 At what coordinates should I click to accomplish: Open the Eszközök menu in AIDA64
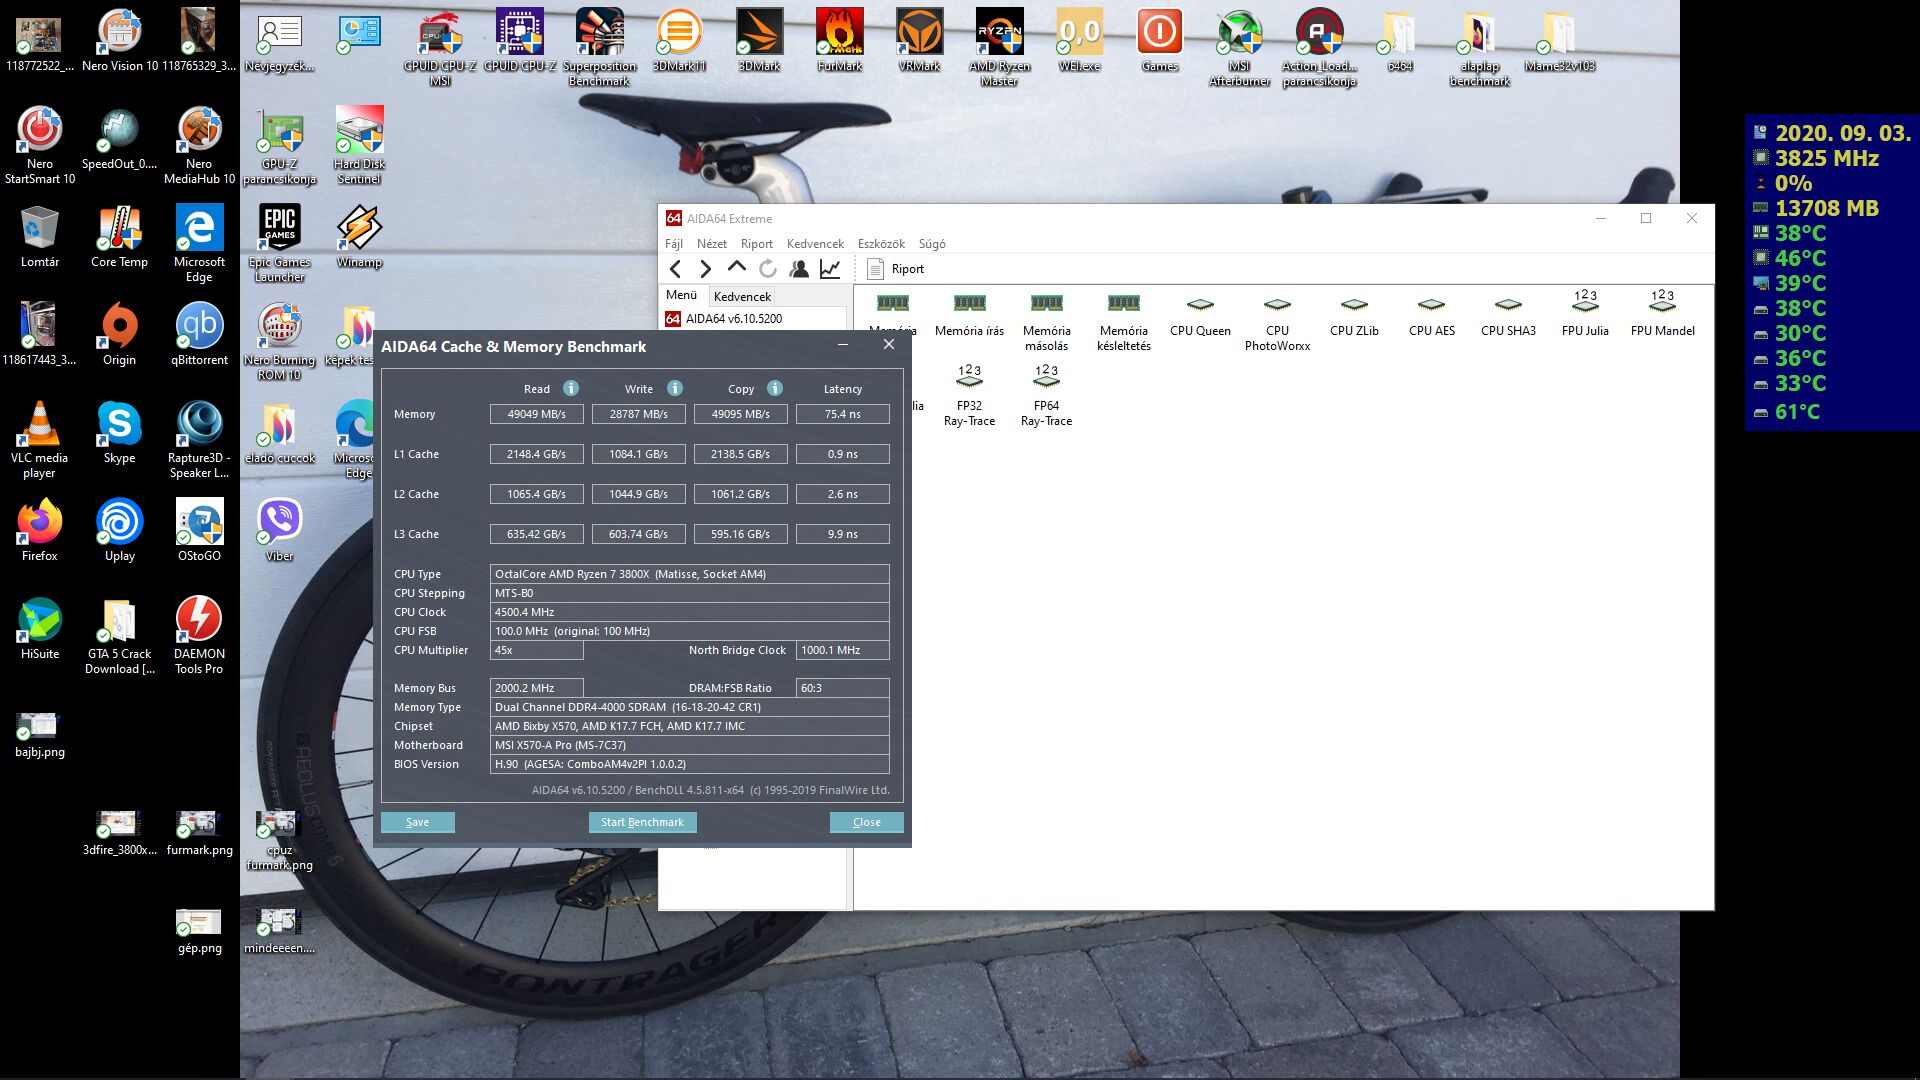881,243
